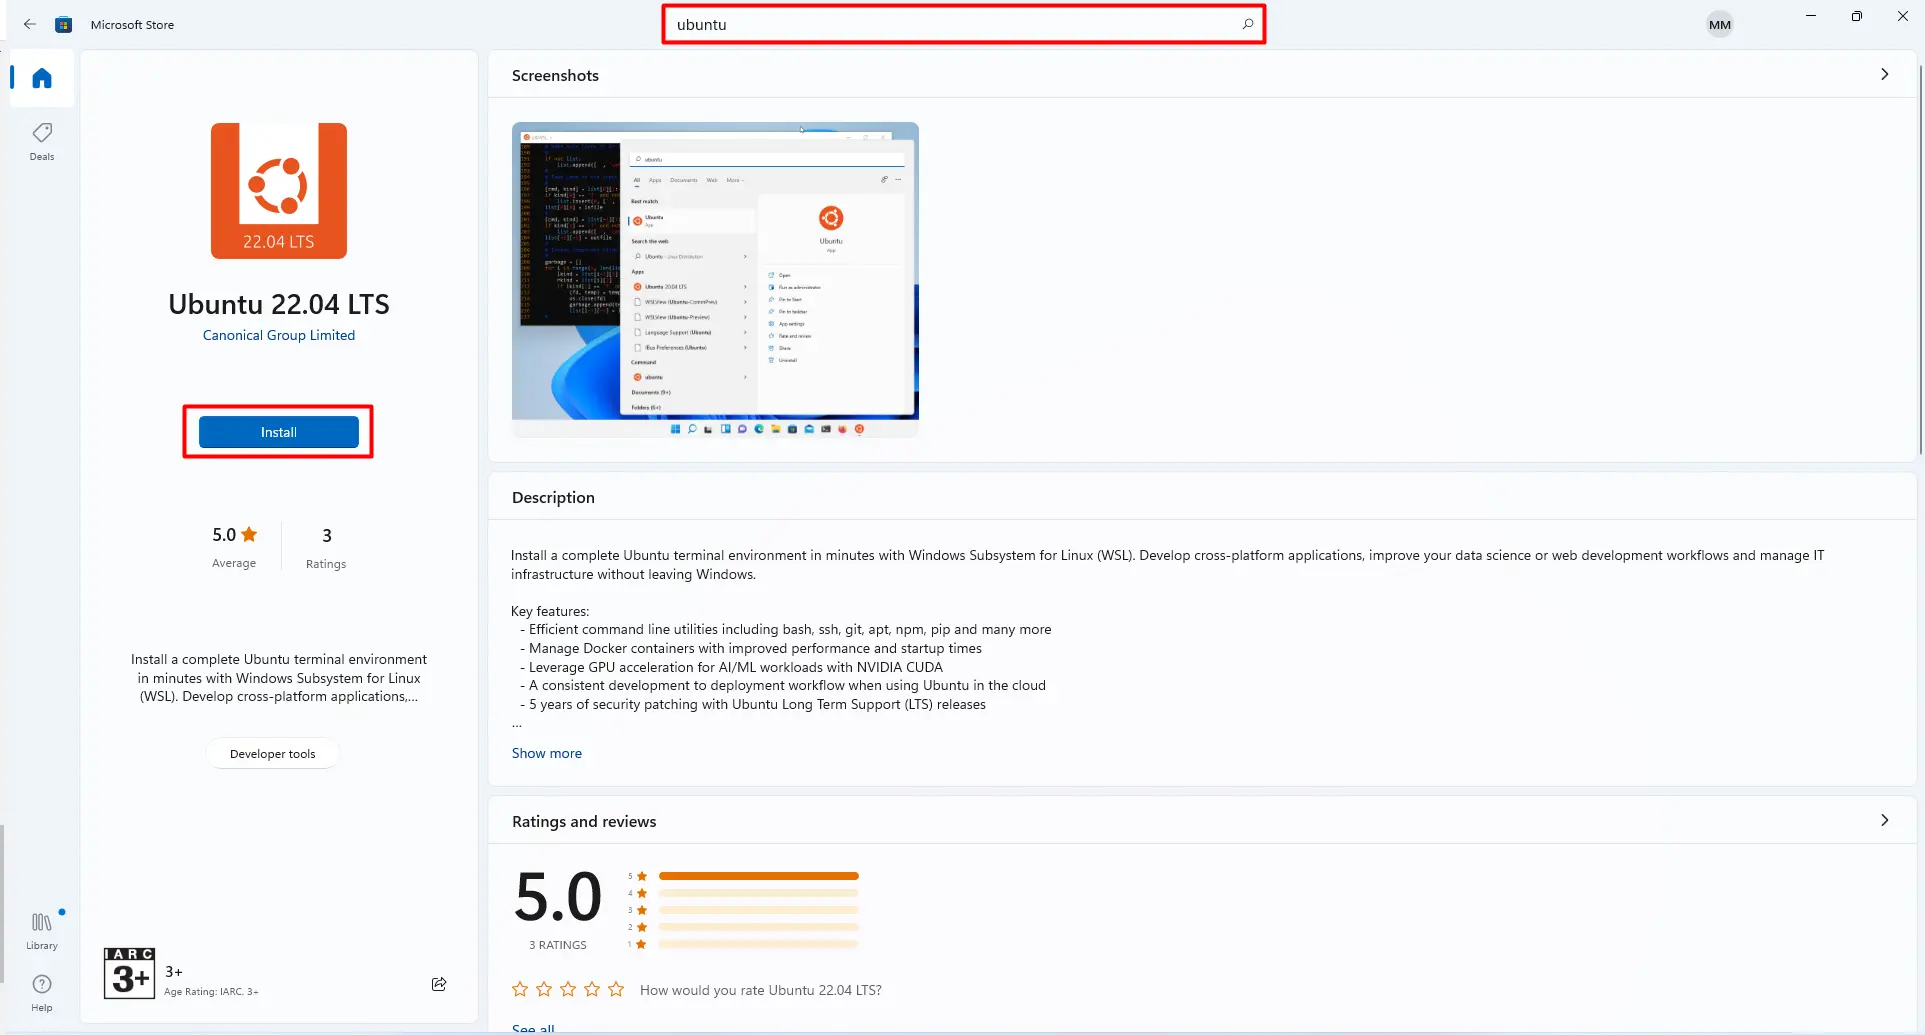This screenshot has height=1035, width=1925.
Task: Click the Ubuntu 22.04 LTS title
Action: click(x=279, y=304)
